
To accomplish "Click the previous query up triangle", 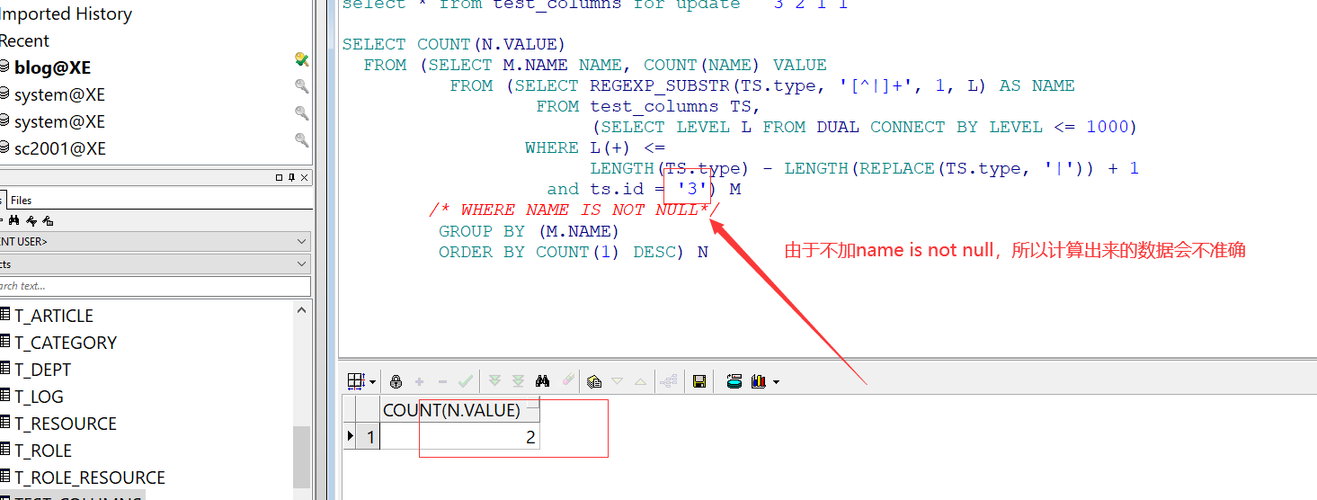I will pyautogui.click(x=640, y=381).
